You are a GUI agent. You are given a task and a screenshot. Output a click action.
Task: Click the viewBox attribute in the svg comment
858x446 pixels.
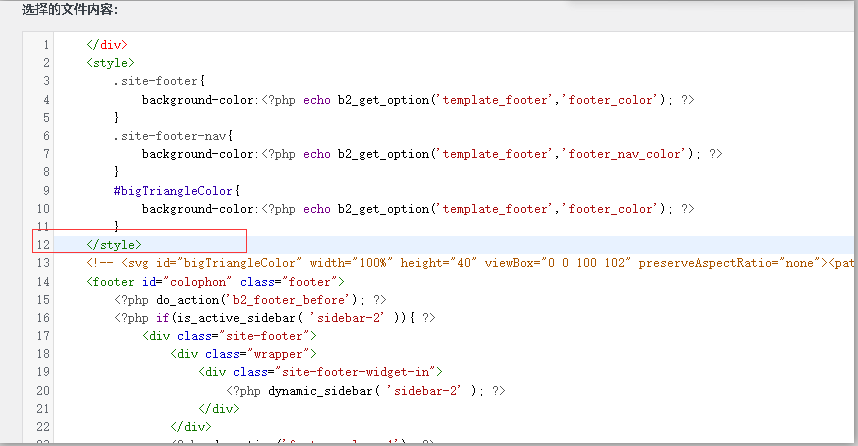[x=508, y=263]
